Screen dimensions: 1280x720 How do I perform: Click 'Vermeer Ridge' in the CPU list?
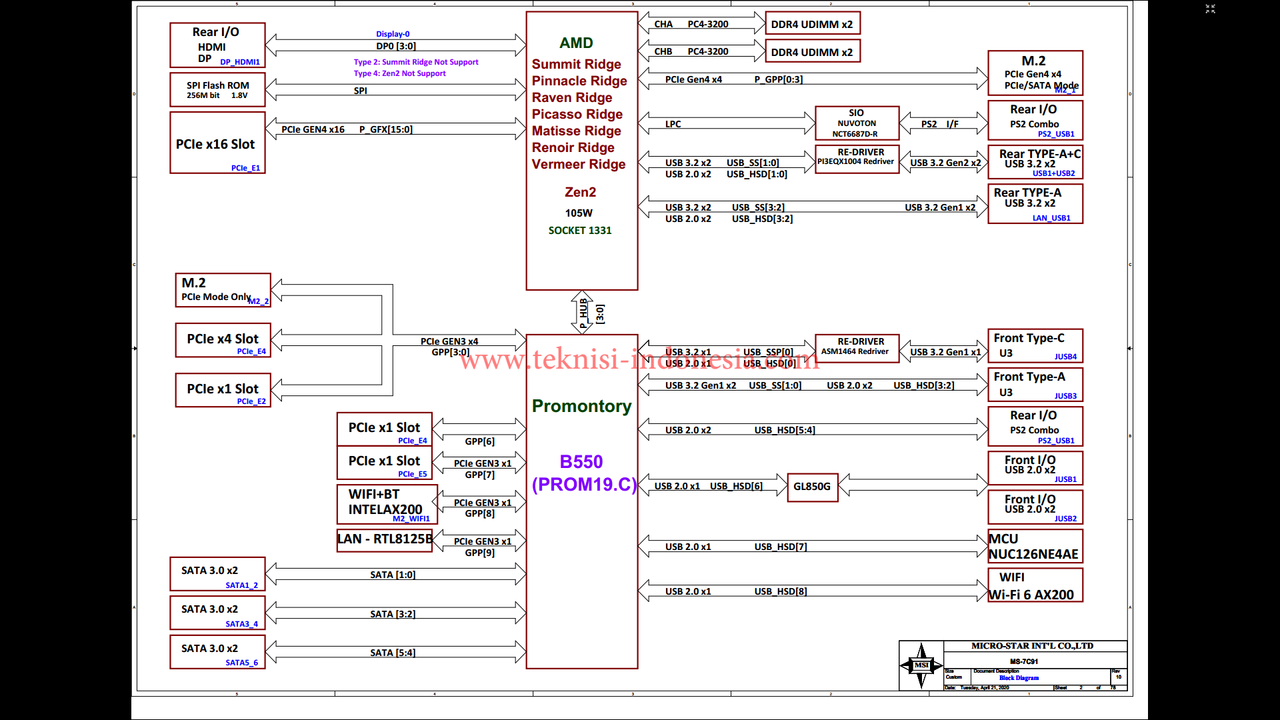tap(579, 164)
